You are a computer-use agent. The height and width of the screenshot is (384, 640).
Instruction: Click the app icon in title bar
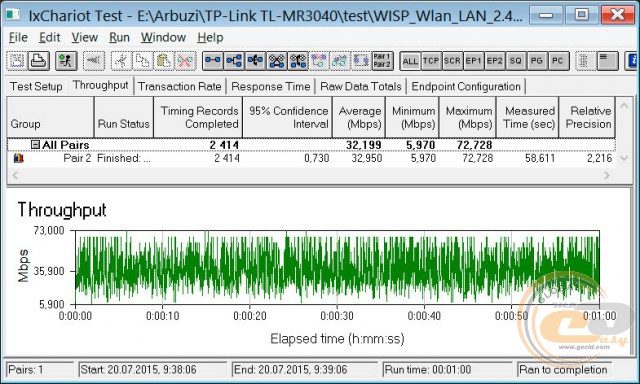(13, 15)
